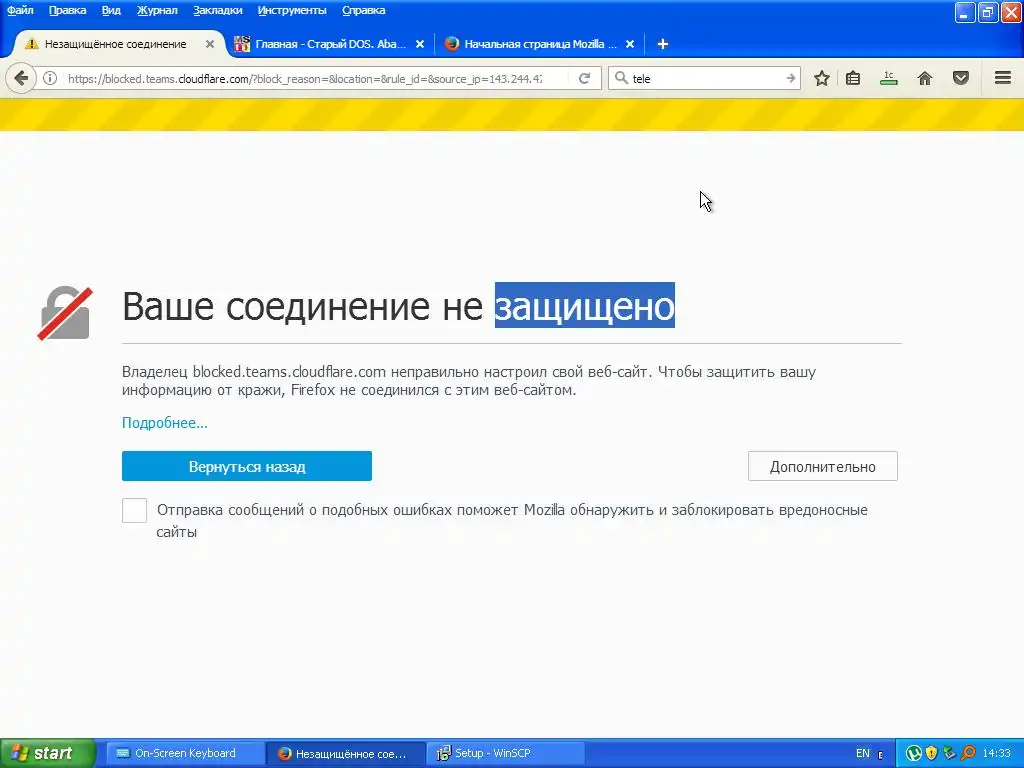Minimize the Firefox window

click(x=965, y=12)
